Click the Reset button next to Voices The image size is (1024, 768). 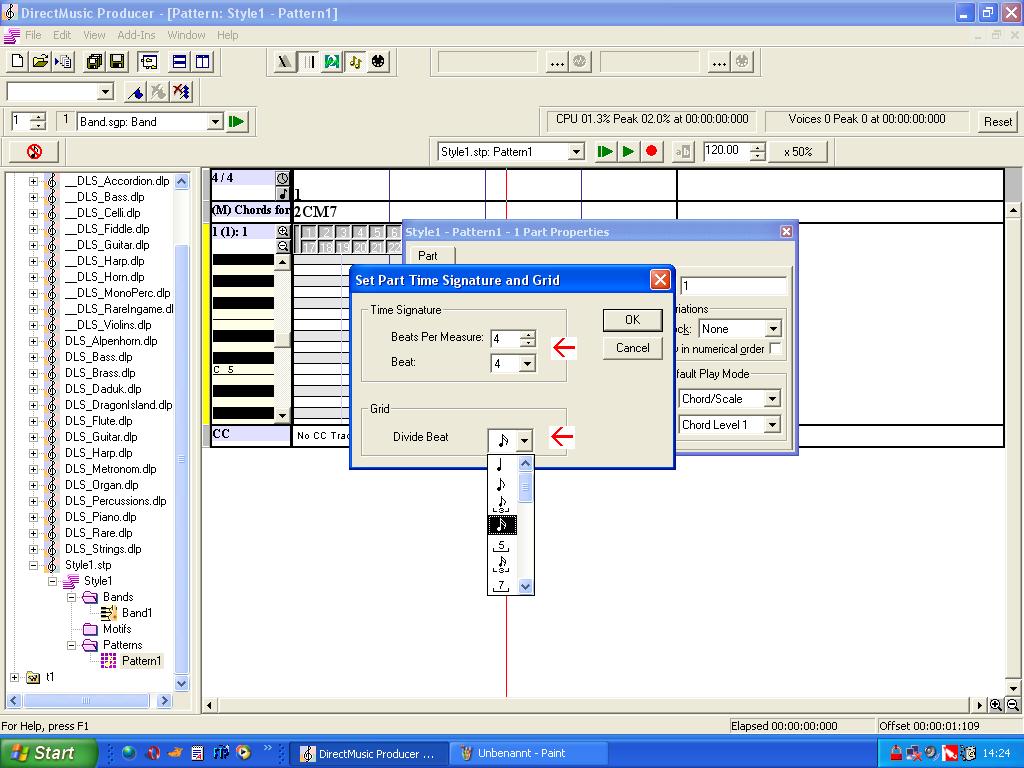997,122
